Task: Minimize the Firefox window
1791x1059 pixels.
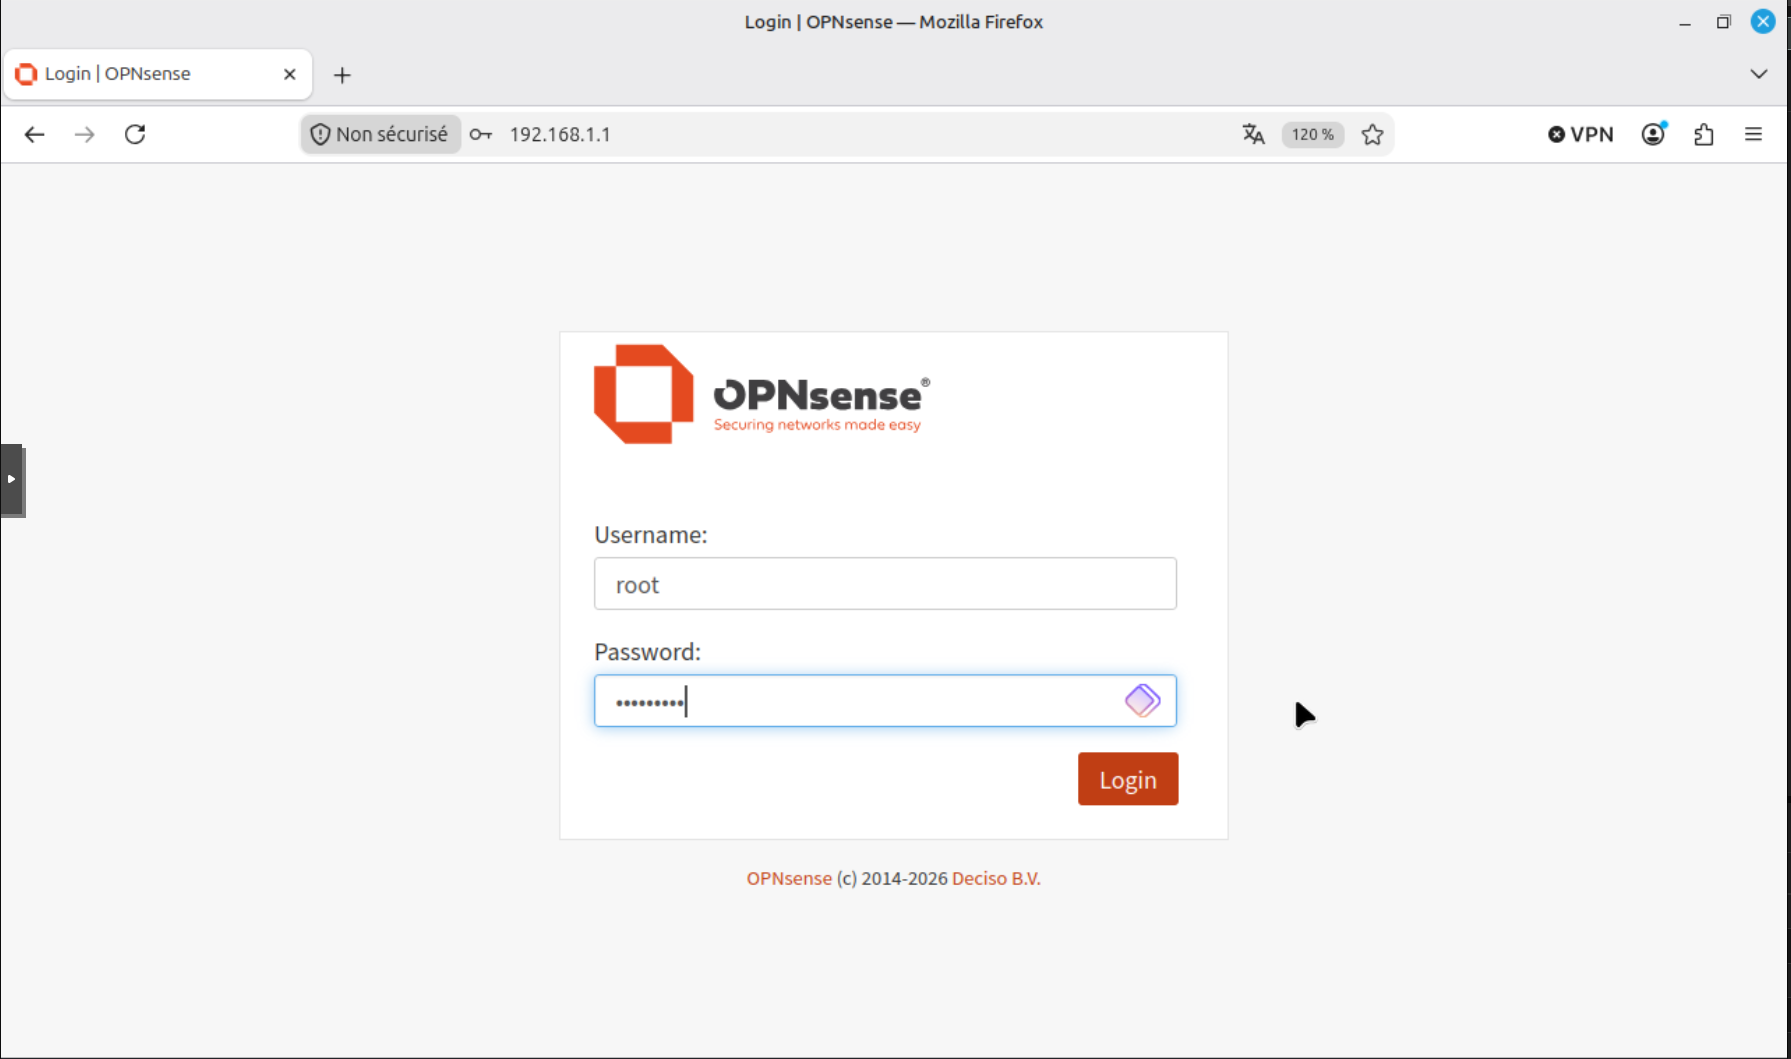Action: point(1685,22)
